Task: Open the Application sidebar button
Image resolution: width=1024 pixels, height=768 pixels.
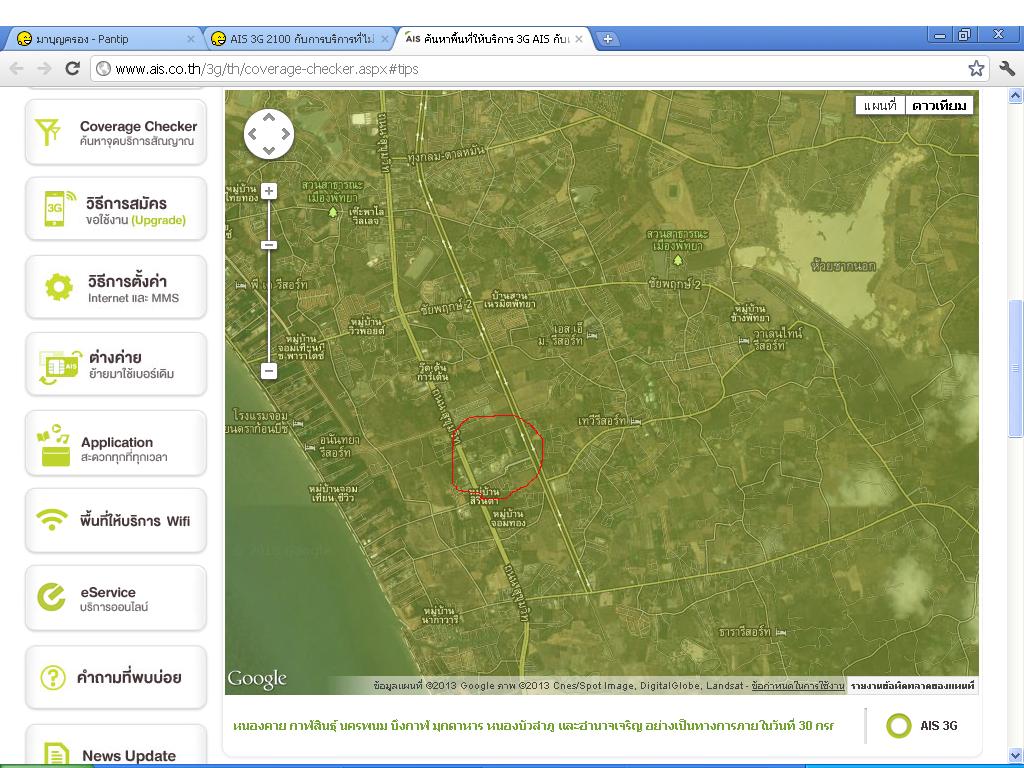Action: (116, 443)
